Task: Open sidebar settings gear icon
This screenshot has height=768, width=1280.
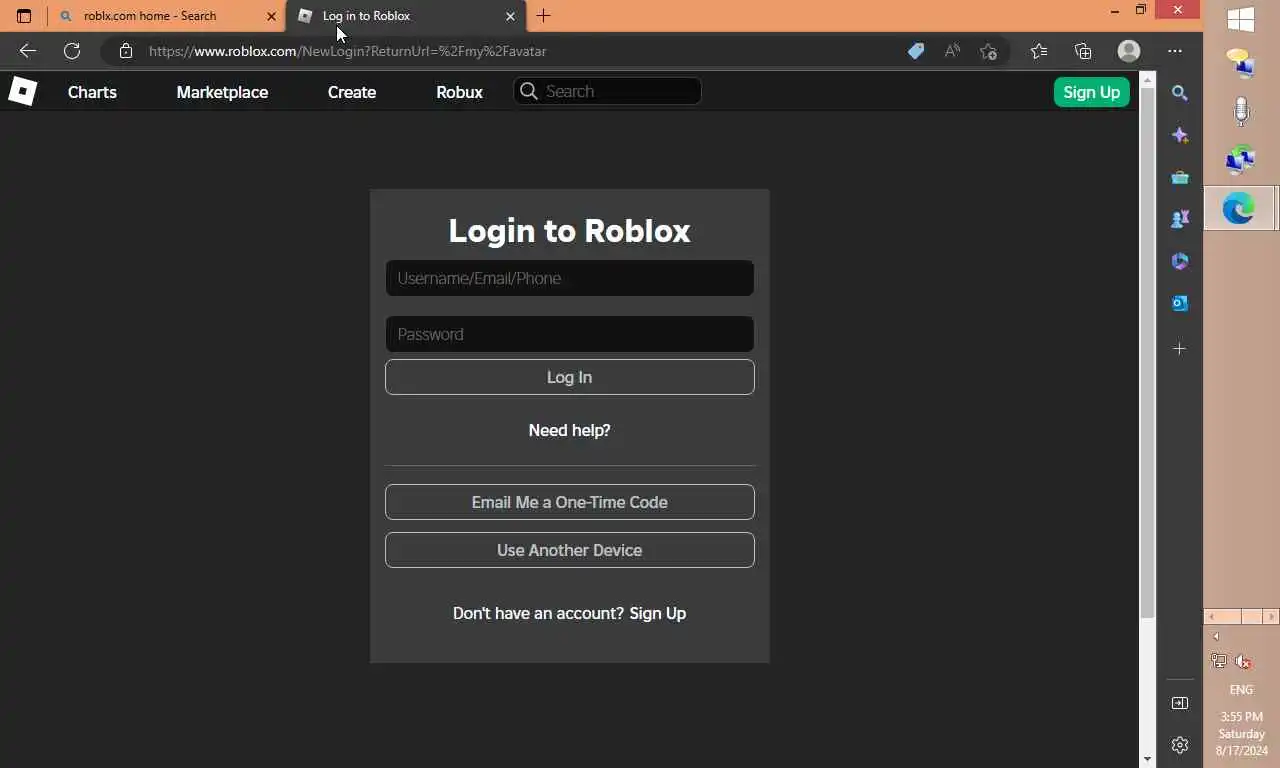Action: pos(1180,745)
